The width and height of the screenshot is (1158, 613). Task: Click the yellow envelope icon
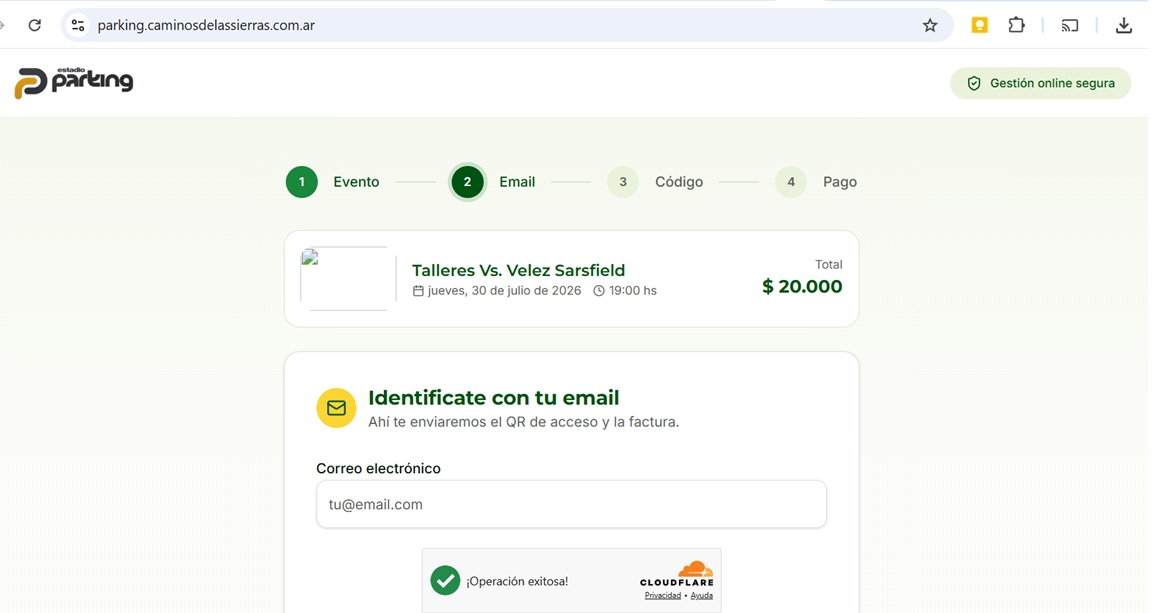(x=336, y=408)
